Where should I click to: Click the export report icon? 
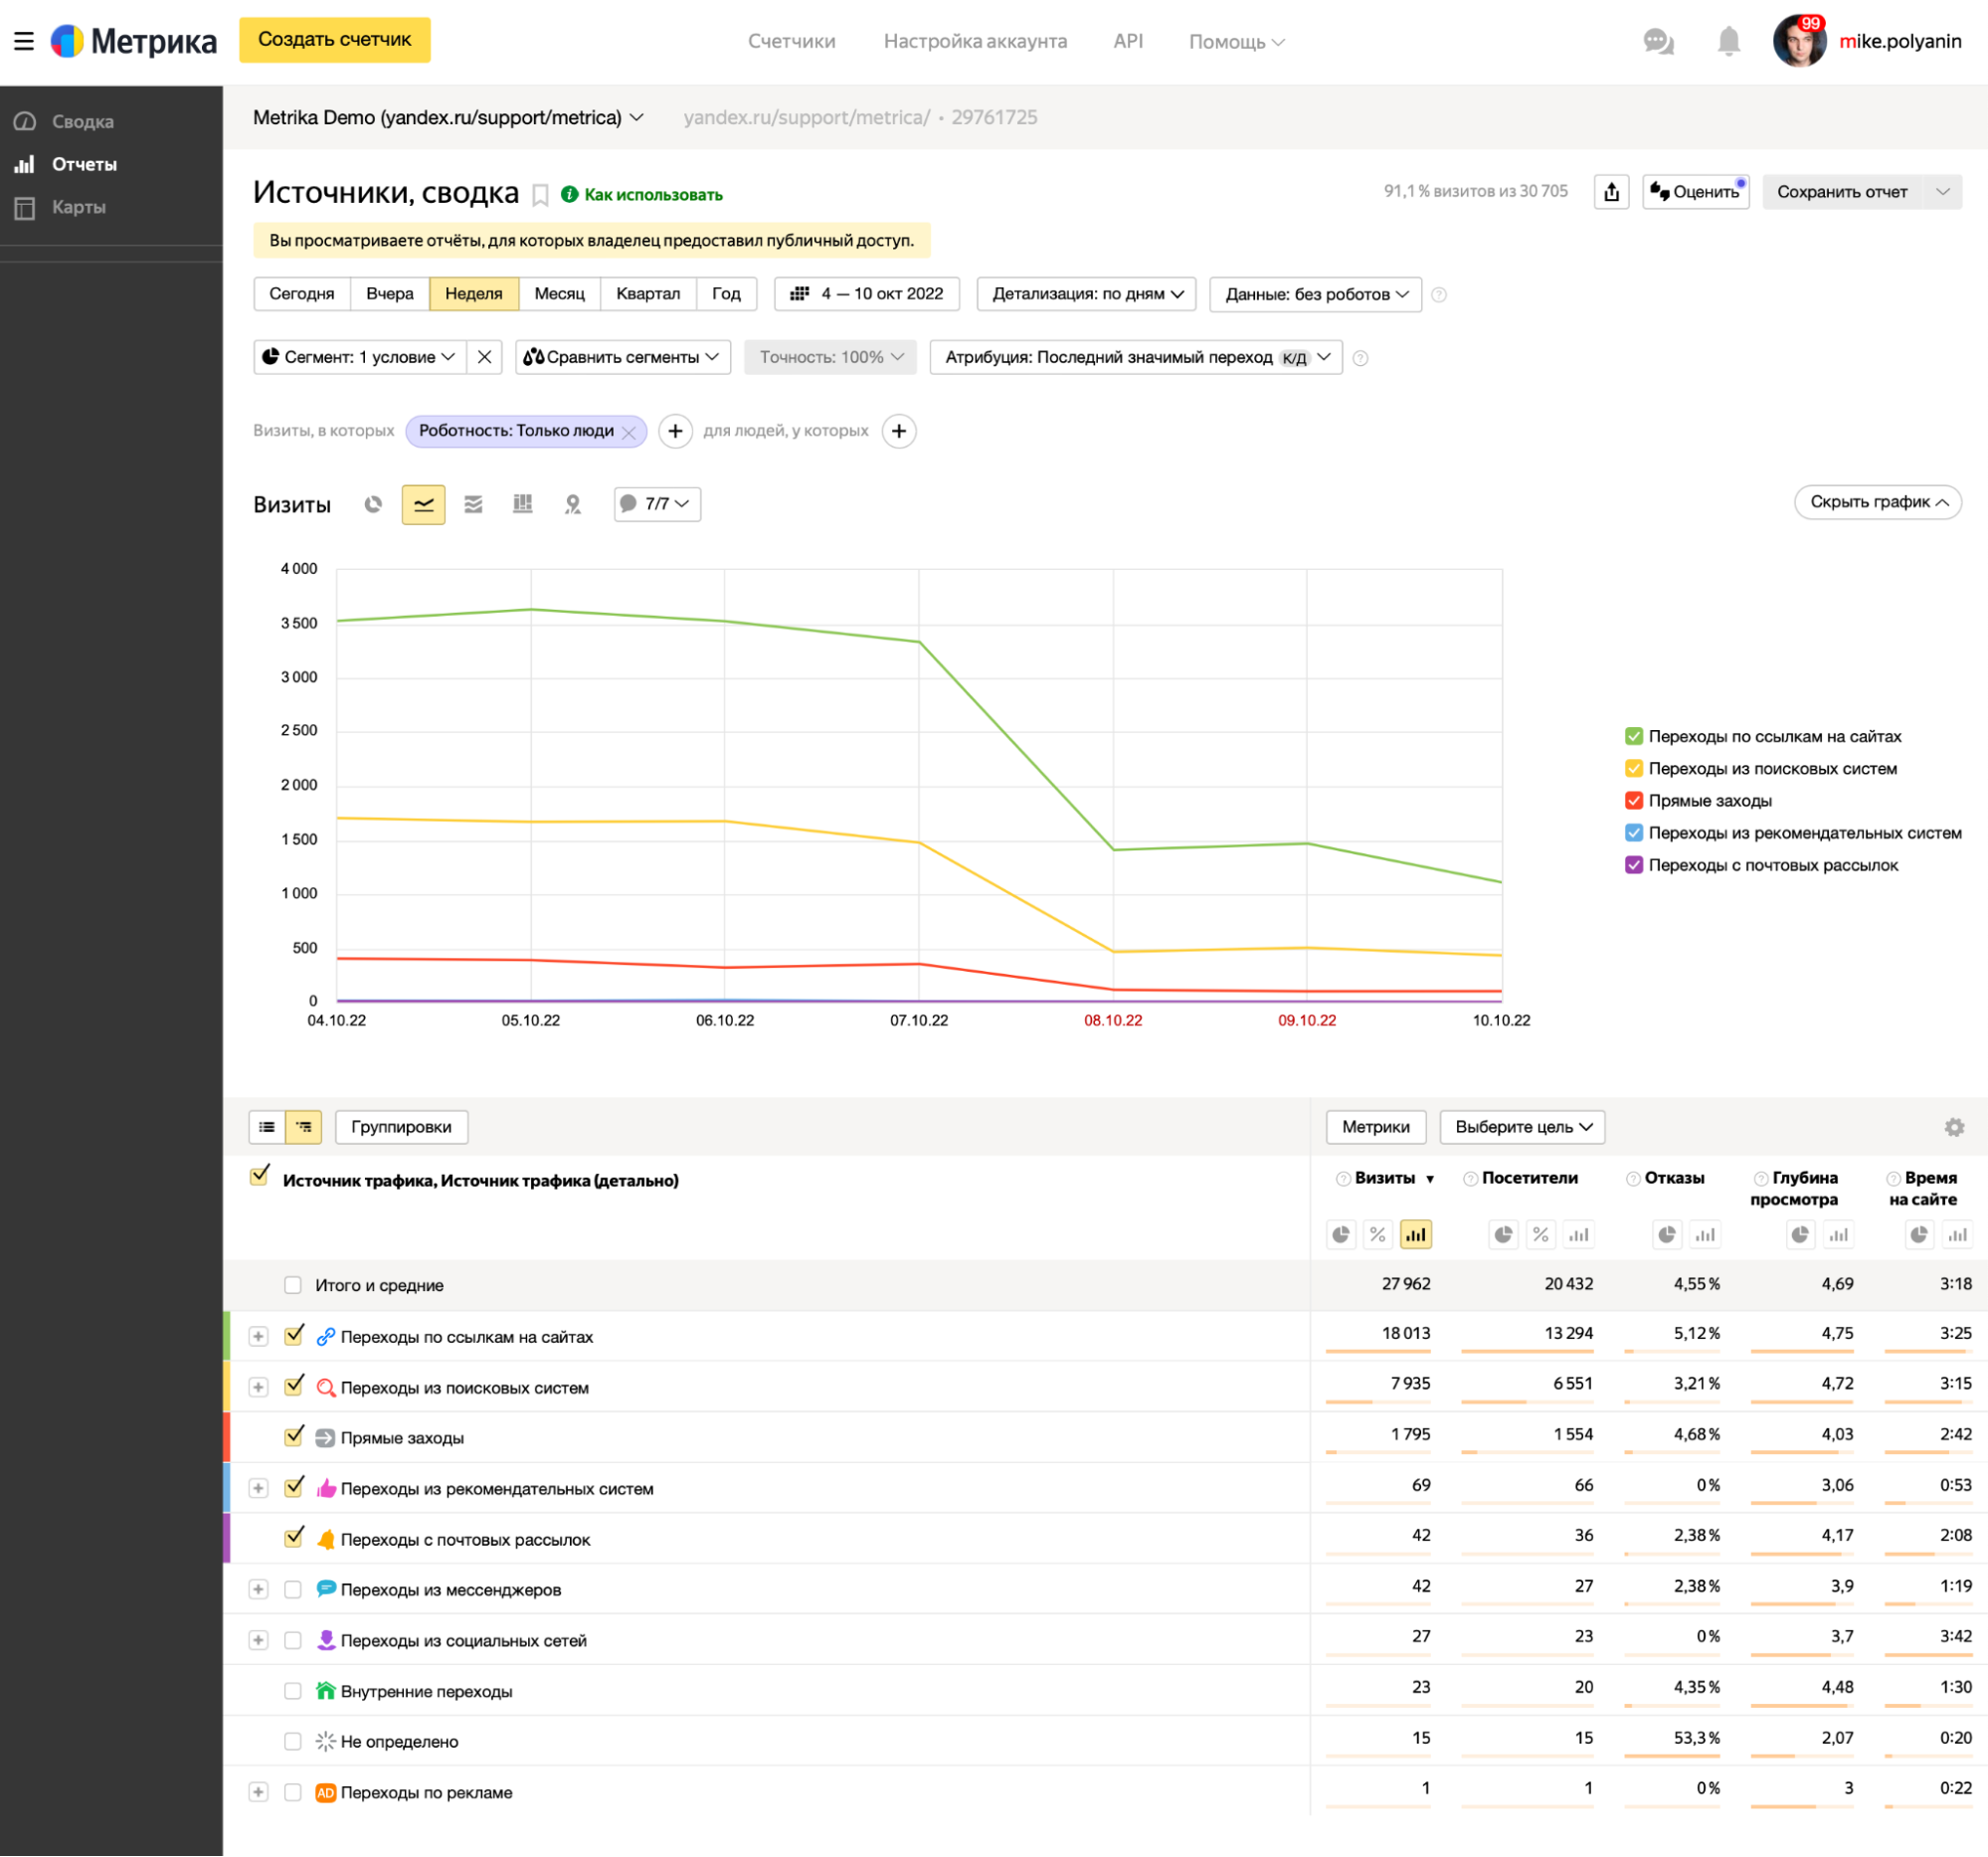(x=1611, y=192)
